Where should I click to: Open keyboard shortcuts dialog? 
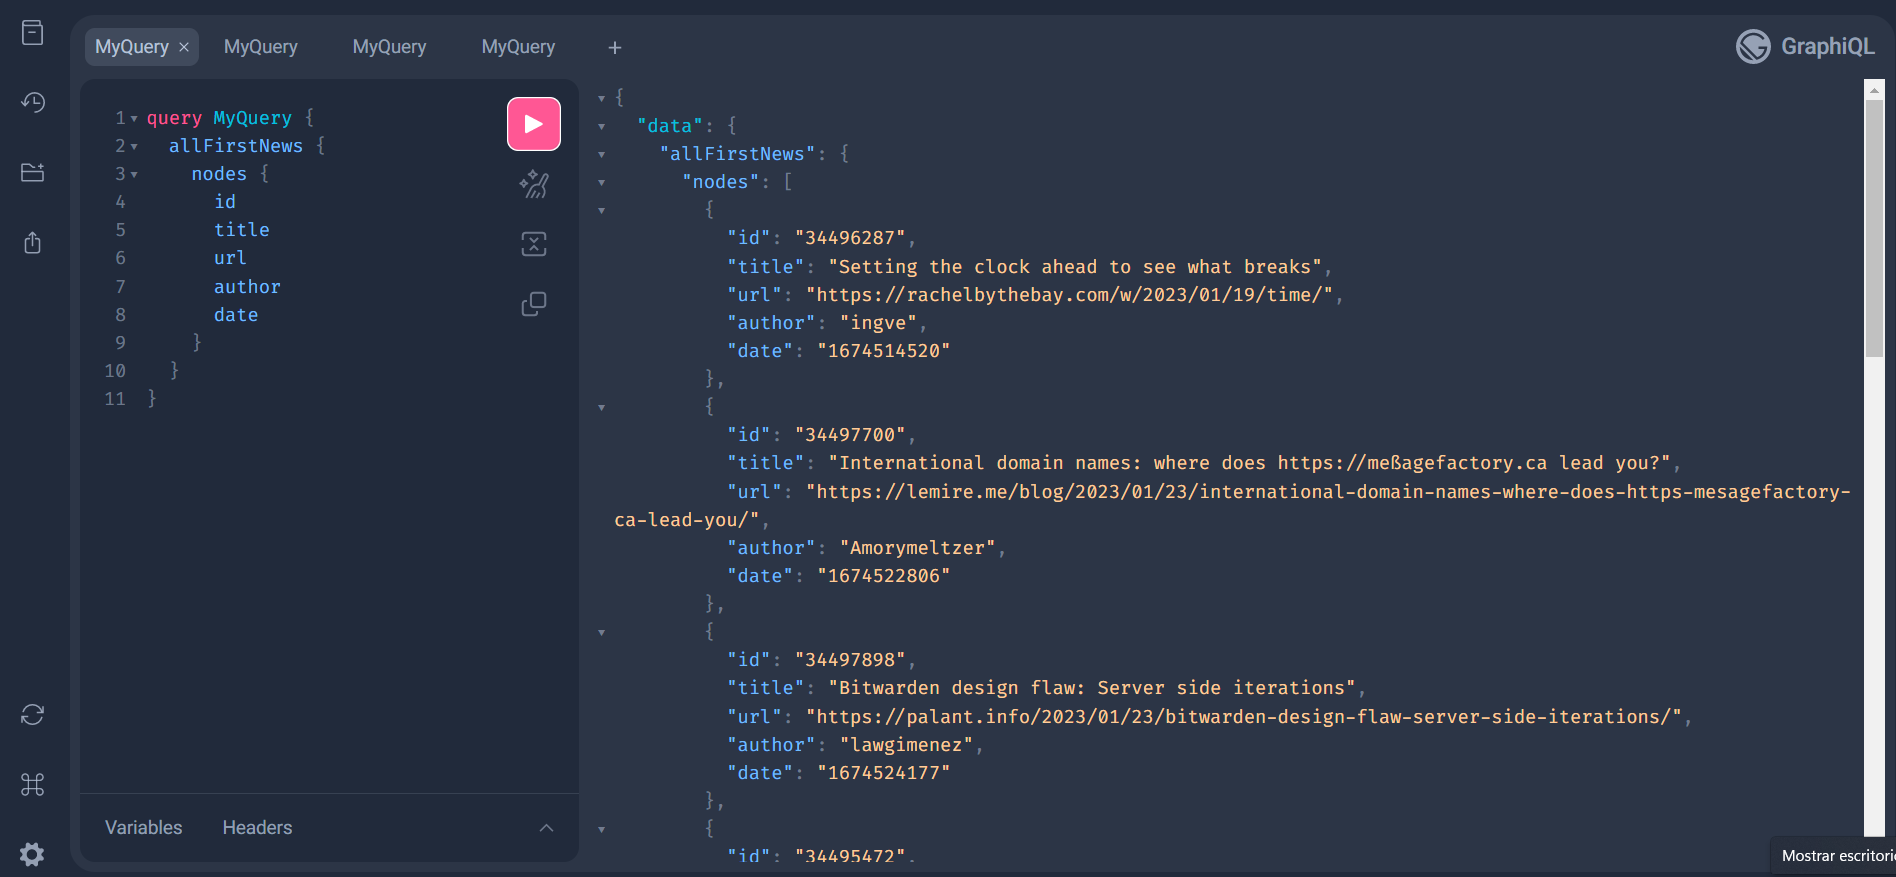[x=33, y=785]
